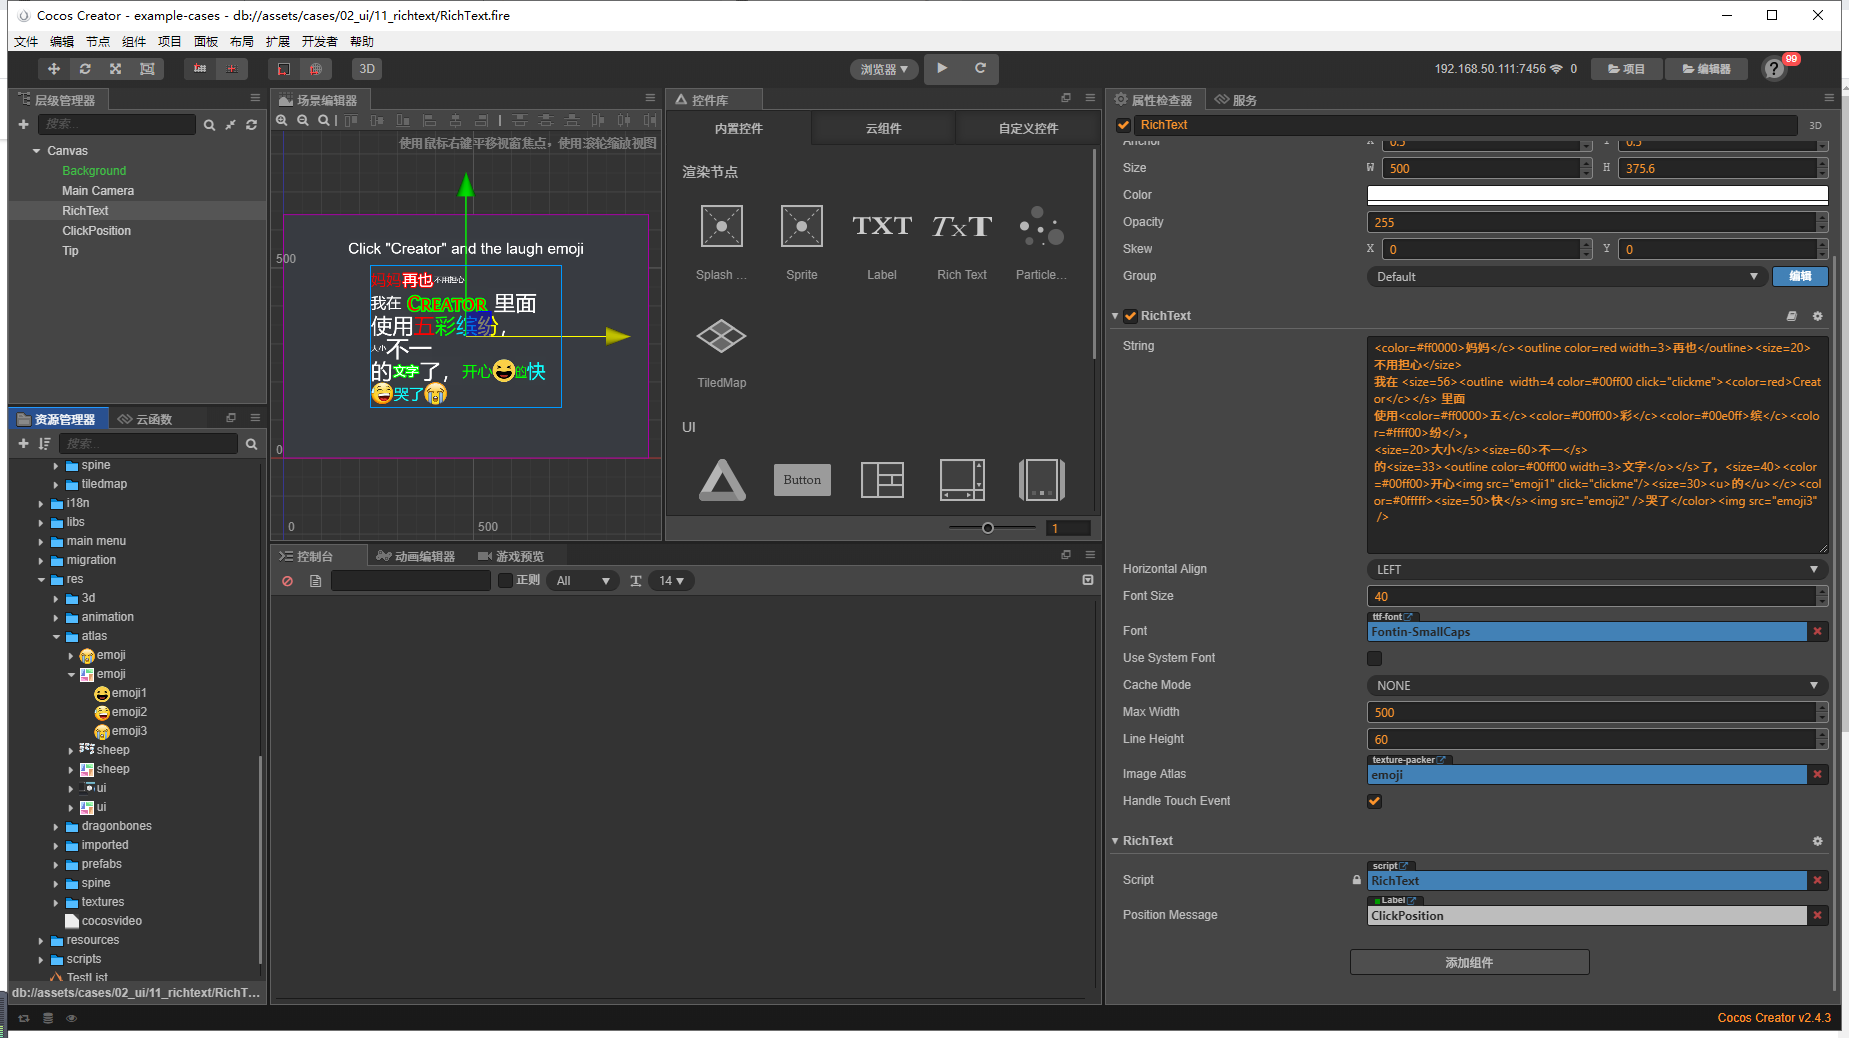Add the TiledMap node control
1849x1038 pixels.
coord(721,353)
